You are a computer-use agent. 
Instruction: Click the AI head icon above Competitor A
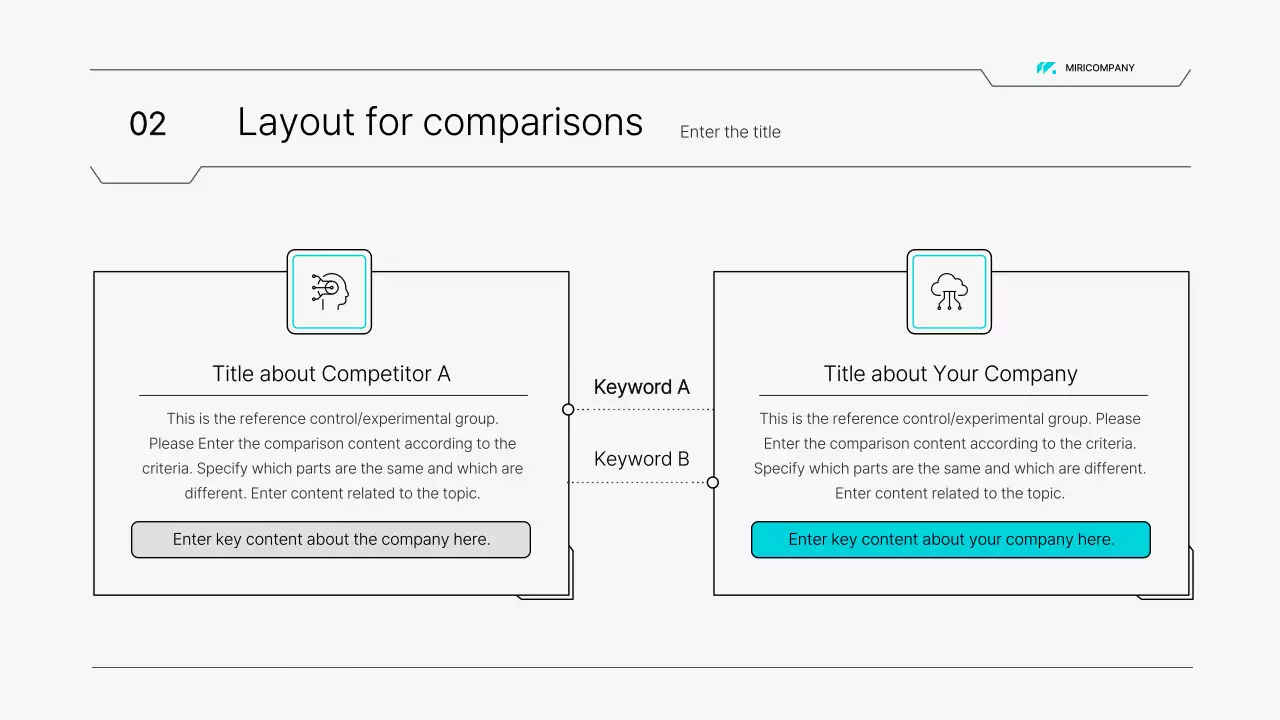tap(329, 291)
